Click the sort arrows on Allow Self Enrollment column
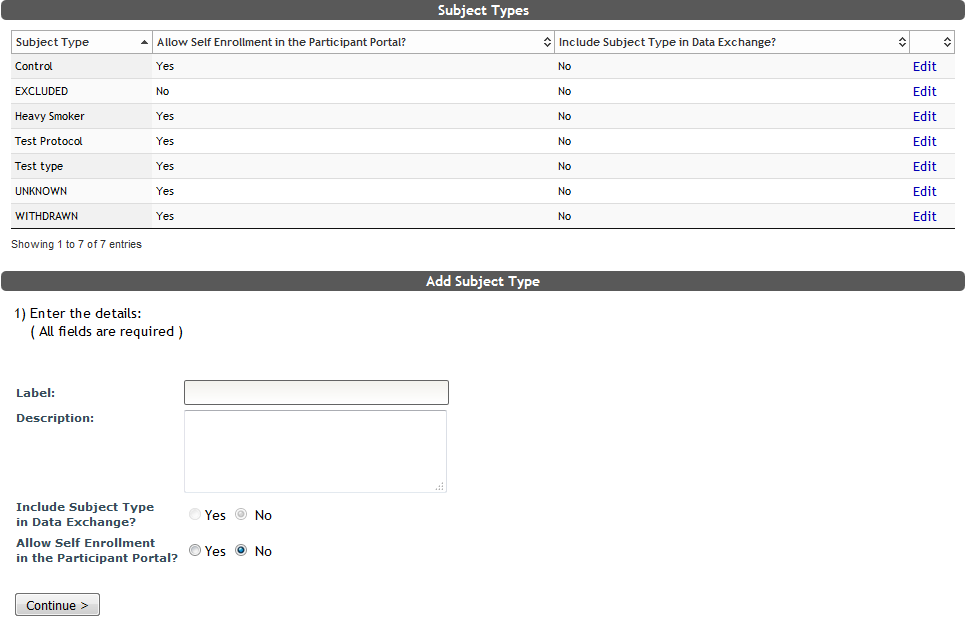969x621 pixels. point(546,41)
